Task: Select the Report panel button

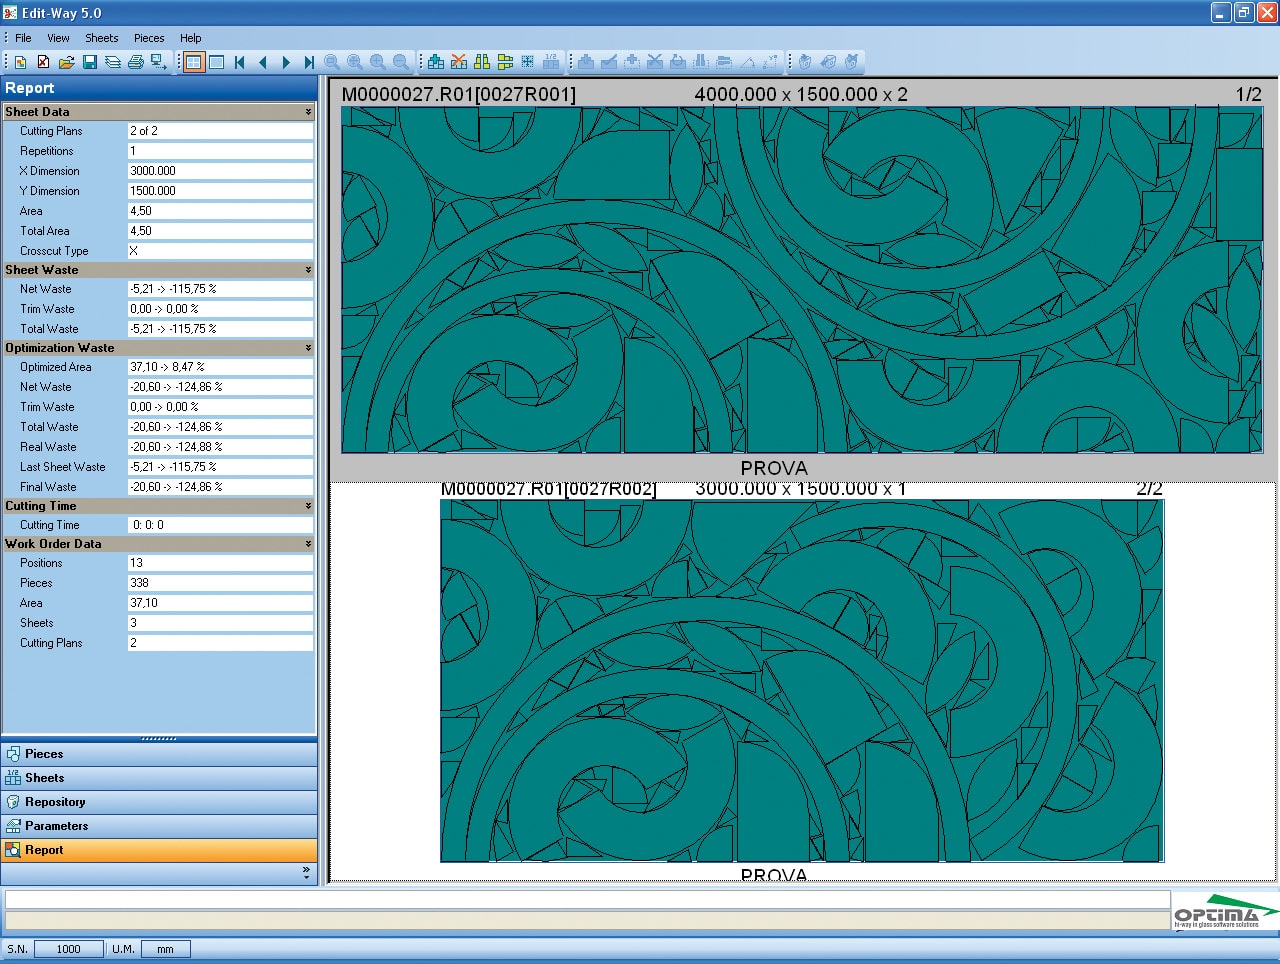Action: tap(159, 850)
